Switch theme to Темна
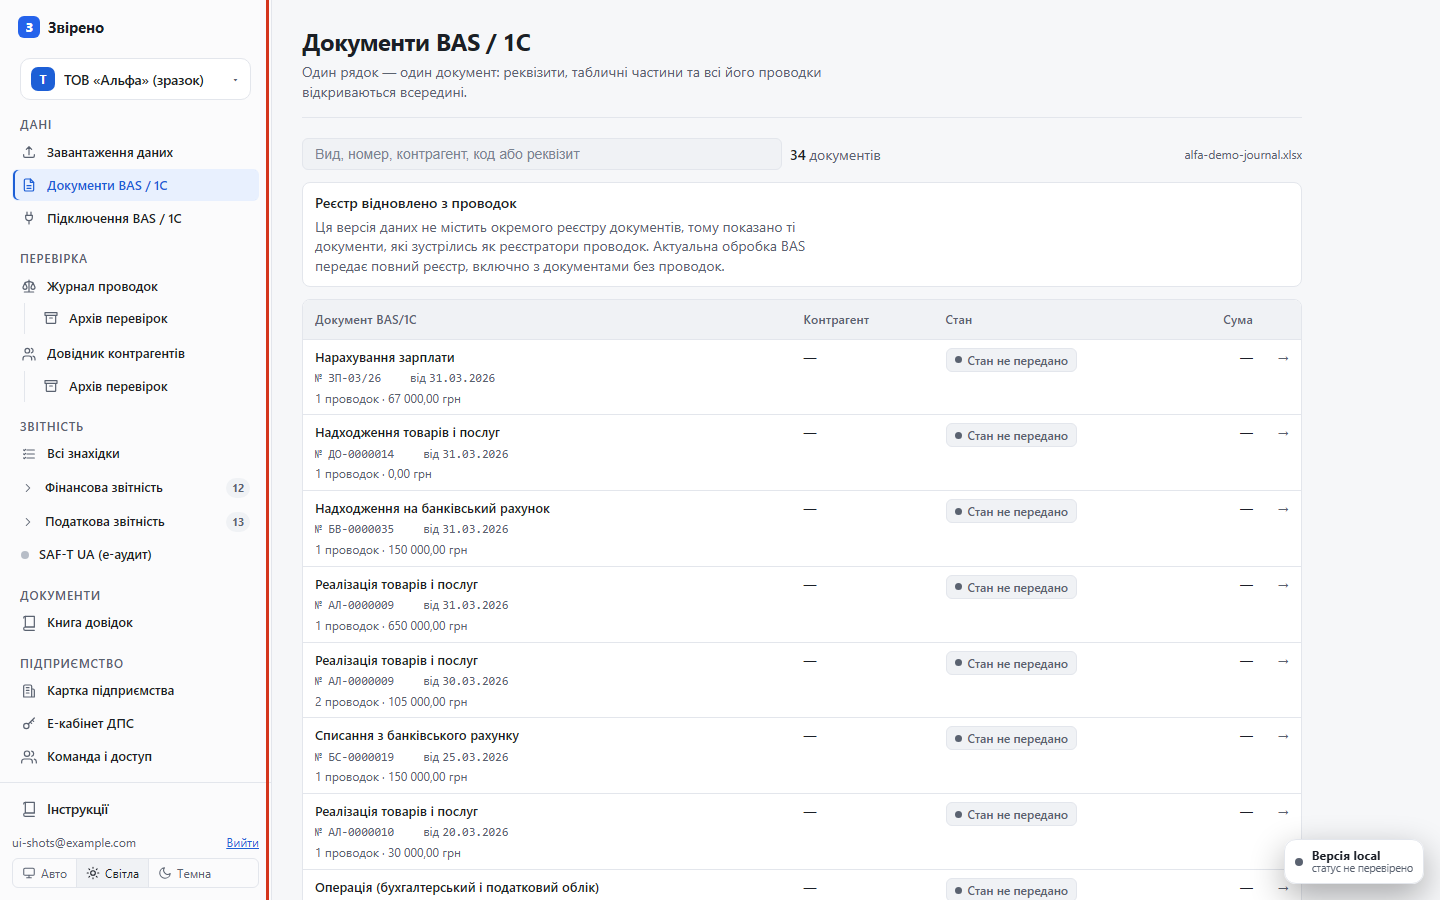 pos(185,874)
